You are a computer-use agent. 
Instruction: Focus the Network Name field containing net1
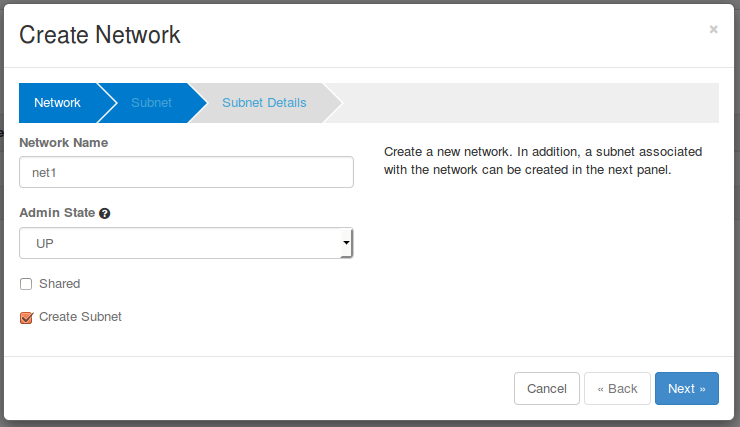point(186,172)
